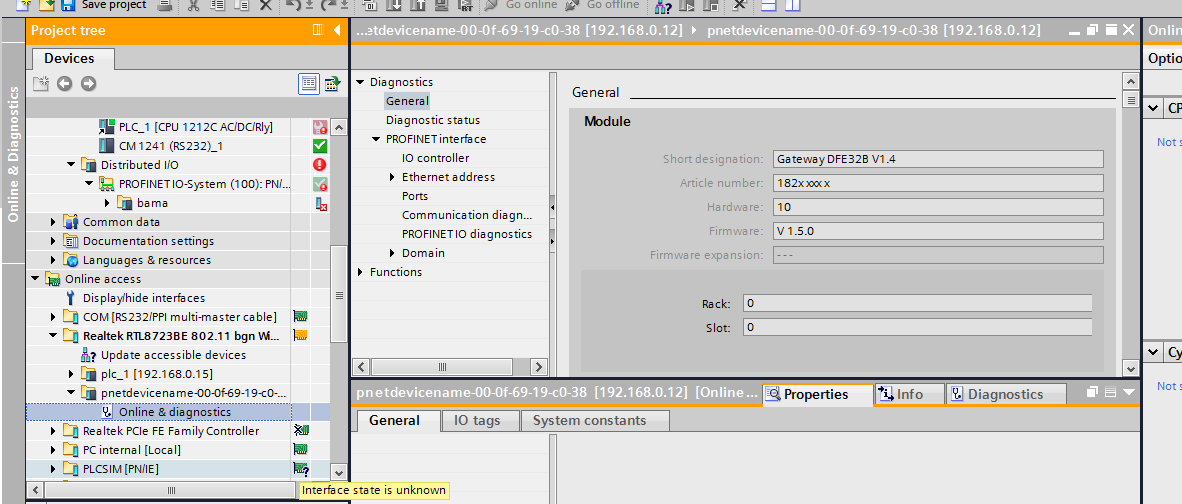Click the maintenance status icon beside PLC_1
This screenshot has width=1182, height=504.
click(x=320, y=127)
